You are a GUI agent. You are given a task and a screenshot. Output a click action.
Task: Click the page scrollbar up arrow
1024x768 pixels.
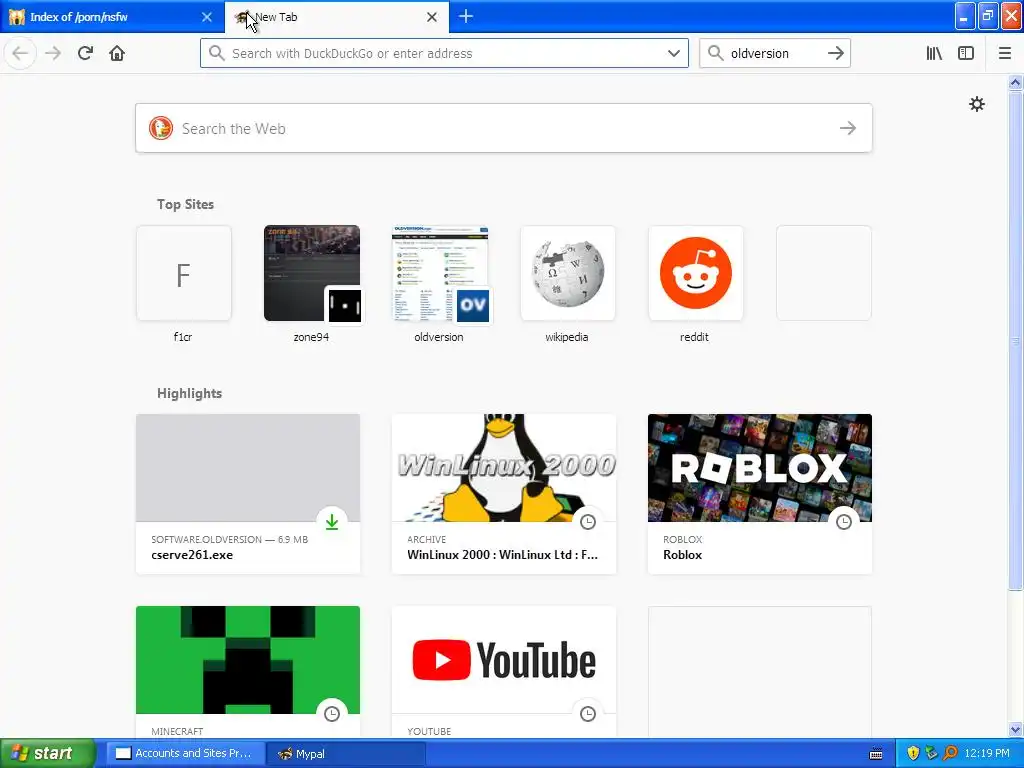click(1015, 82)
